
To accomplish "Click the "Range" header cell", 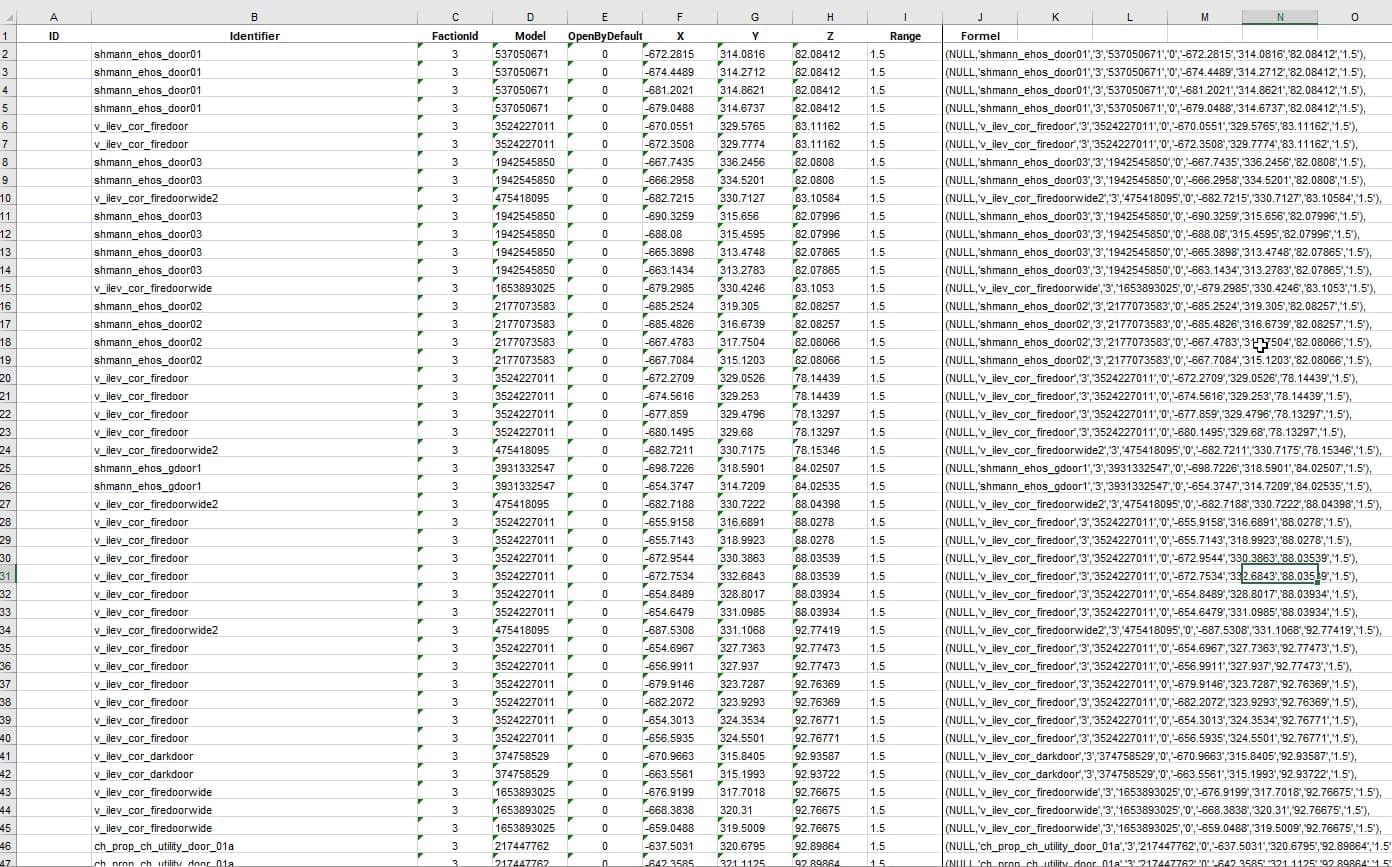I will pyautogui.click(x=905, y=36).
